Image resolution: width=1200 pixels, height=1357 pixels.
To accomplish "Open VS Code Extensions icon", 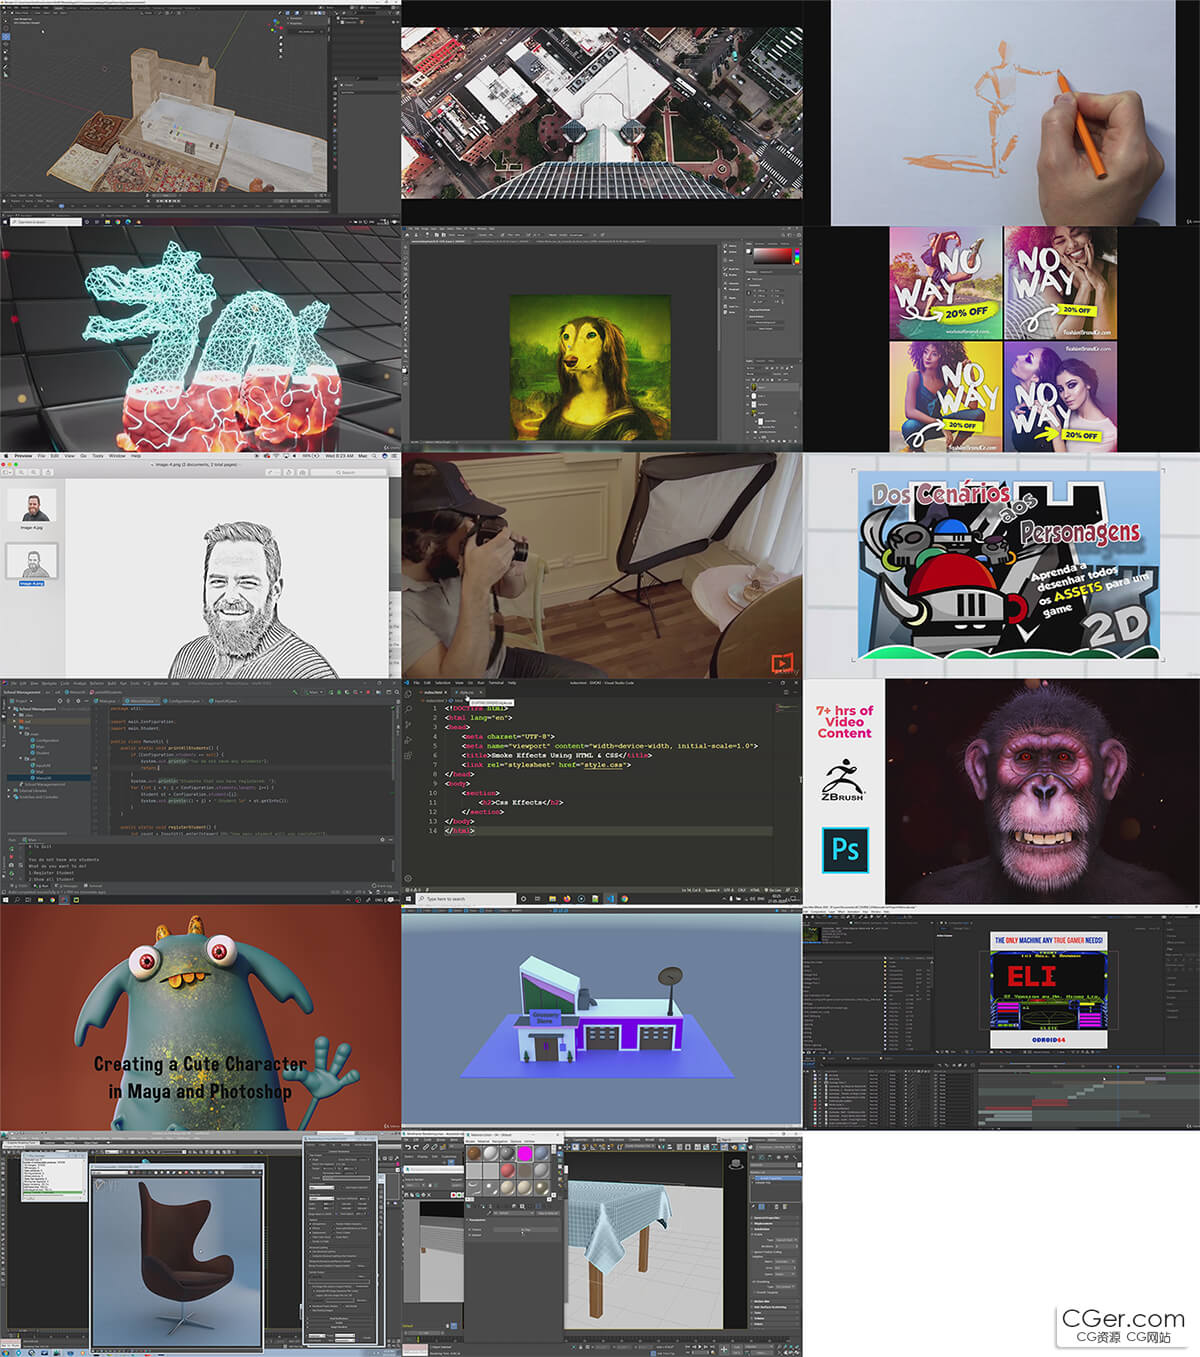I will click(408, 756).
